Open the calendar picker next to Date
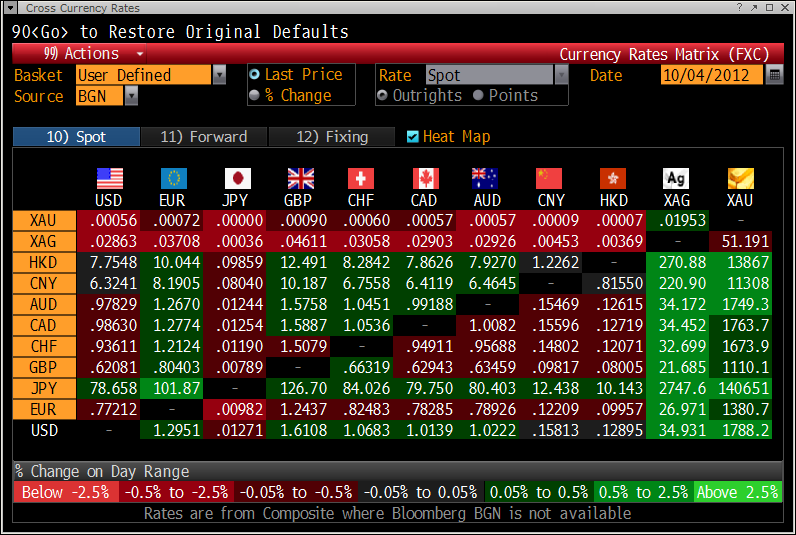Viewport: 796px width, 535px height. [775, 75]
